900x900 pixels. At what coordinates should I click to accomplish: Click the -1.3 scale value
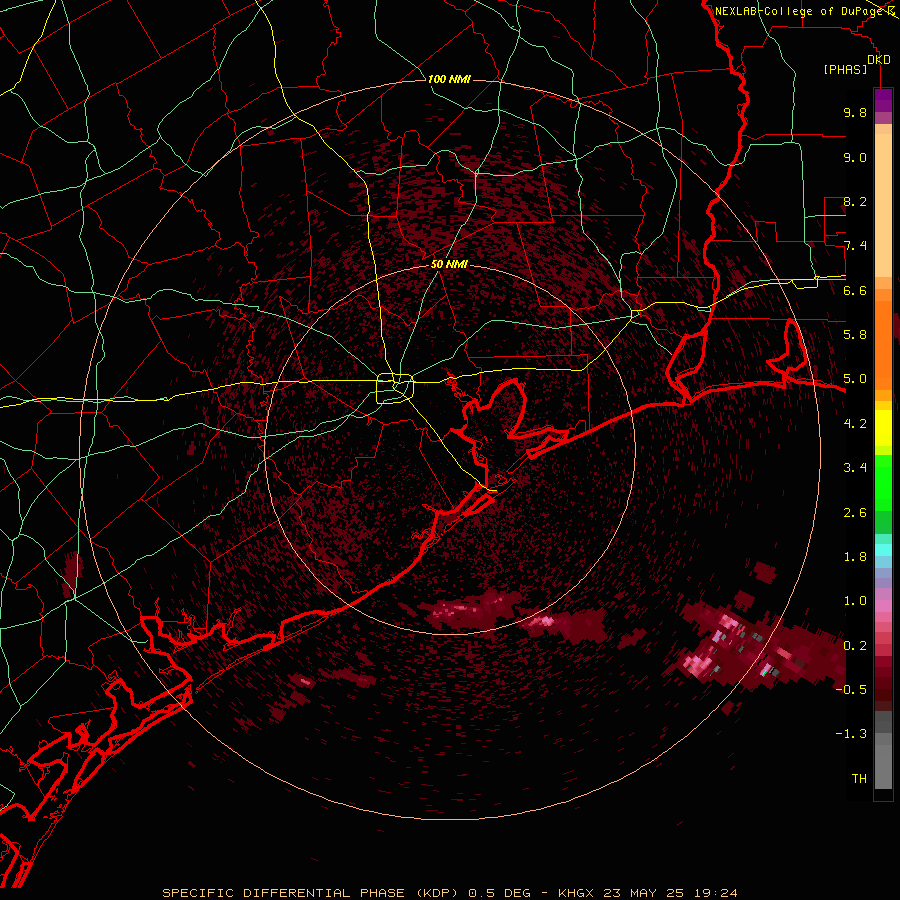click(851, 734)
